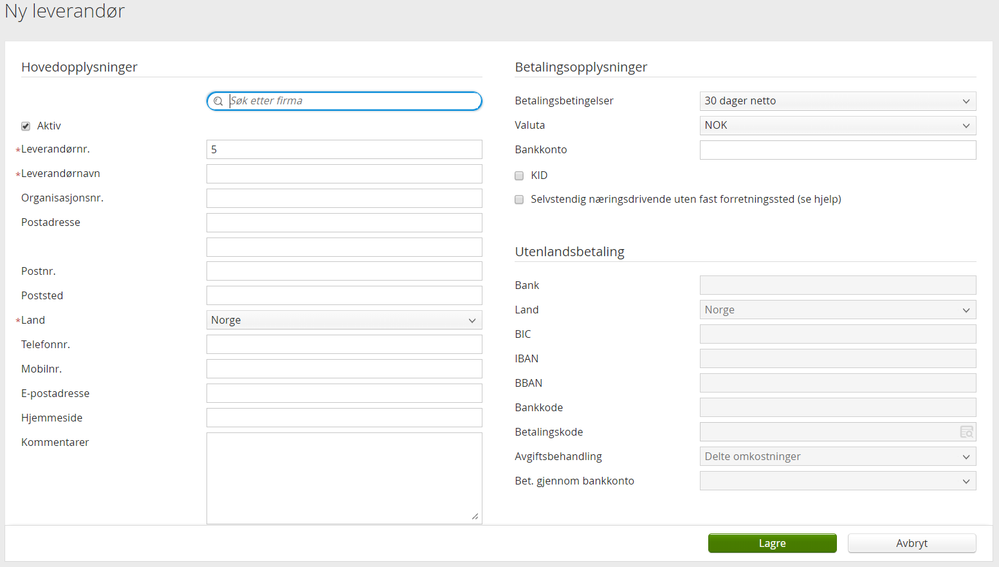
Task: Select the Organisasjonsnr. text field
Action: [344, 198]
